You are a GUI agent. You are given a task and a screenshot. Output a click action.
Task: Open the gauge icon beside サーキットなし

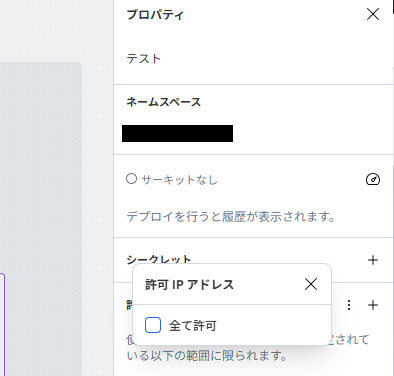[373, 179]
